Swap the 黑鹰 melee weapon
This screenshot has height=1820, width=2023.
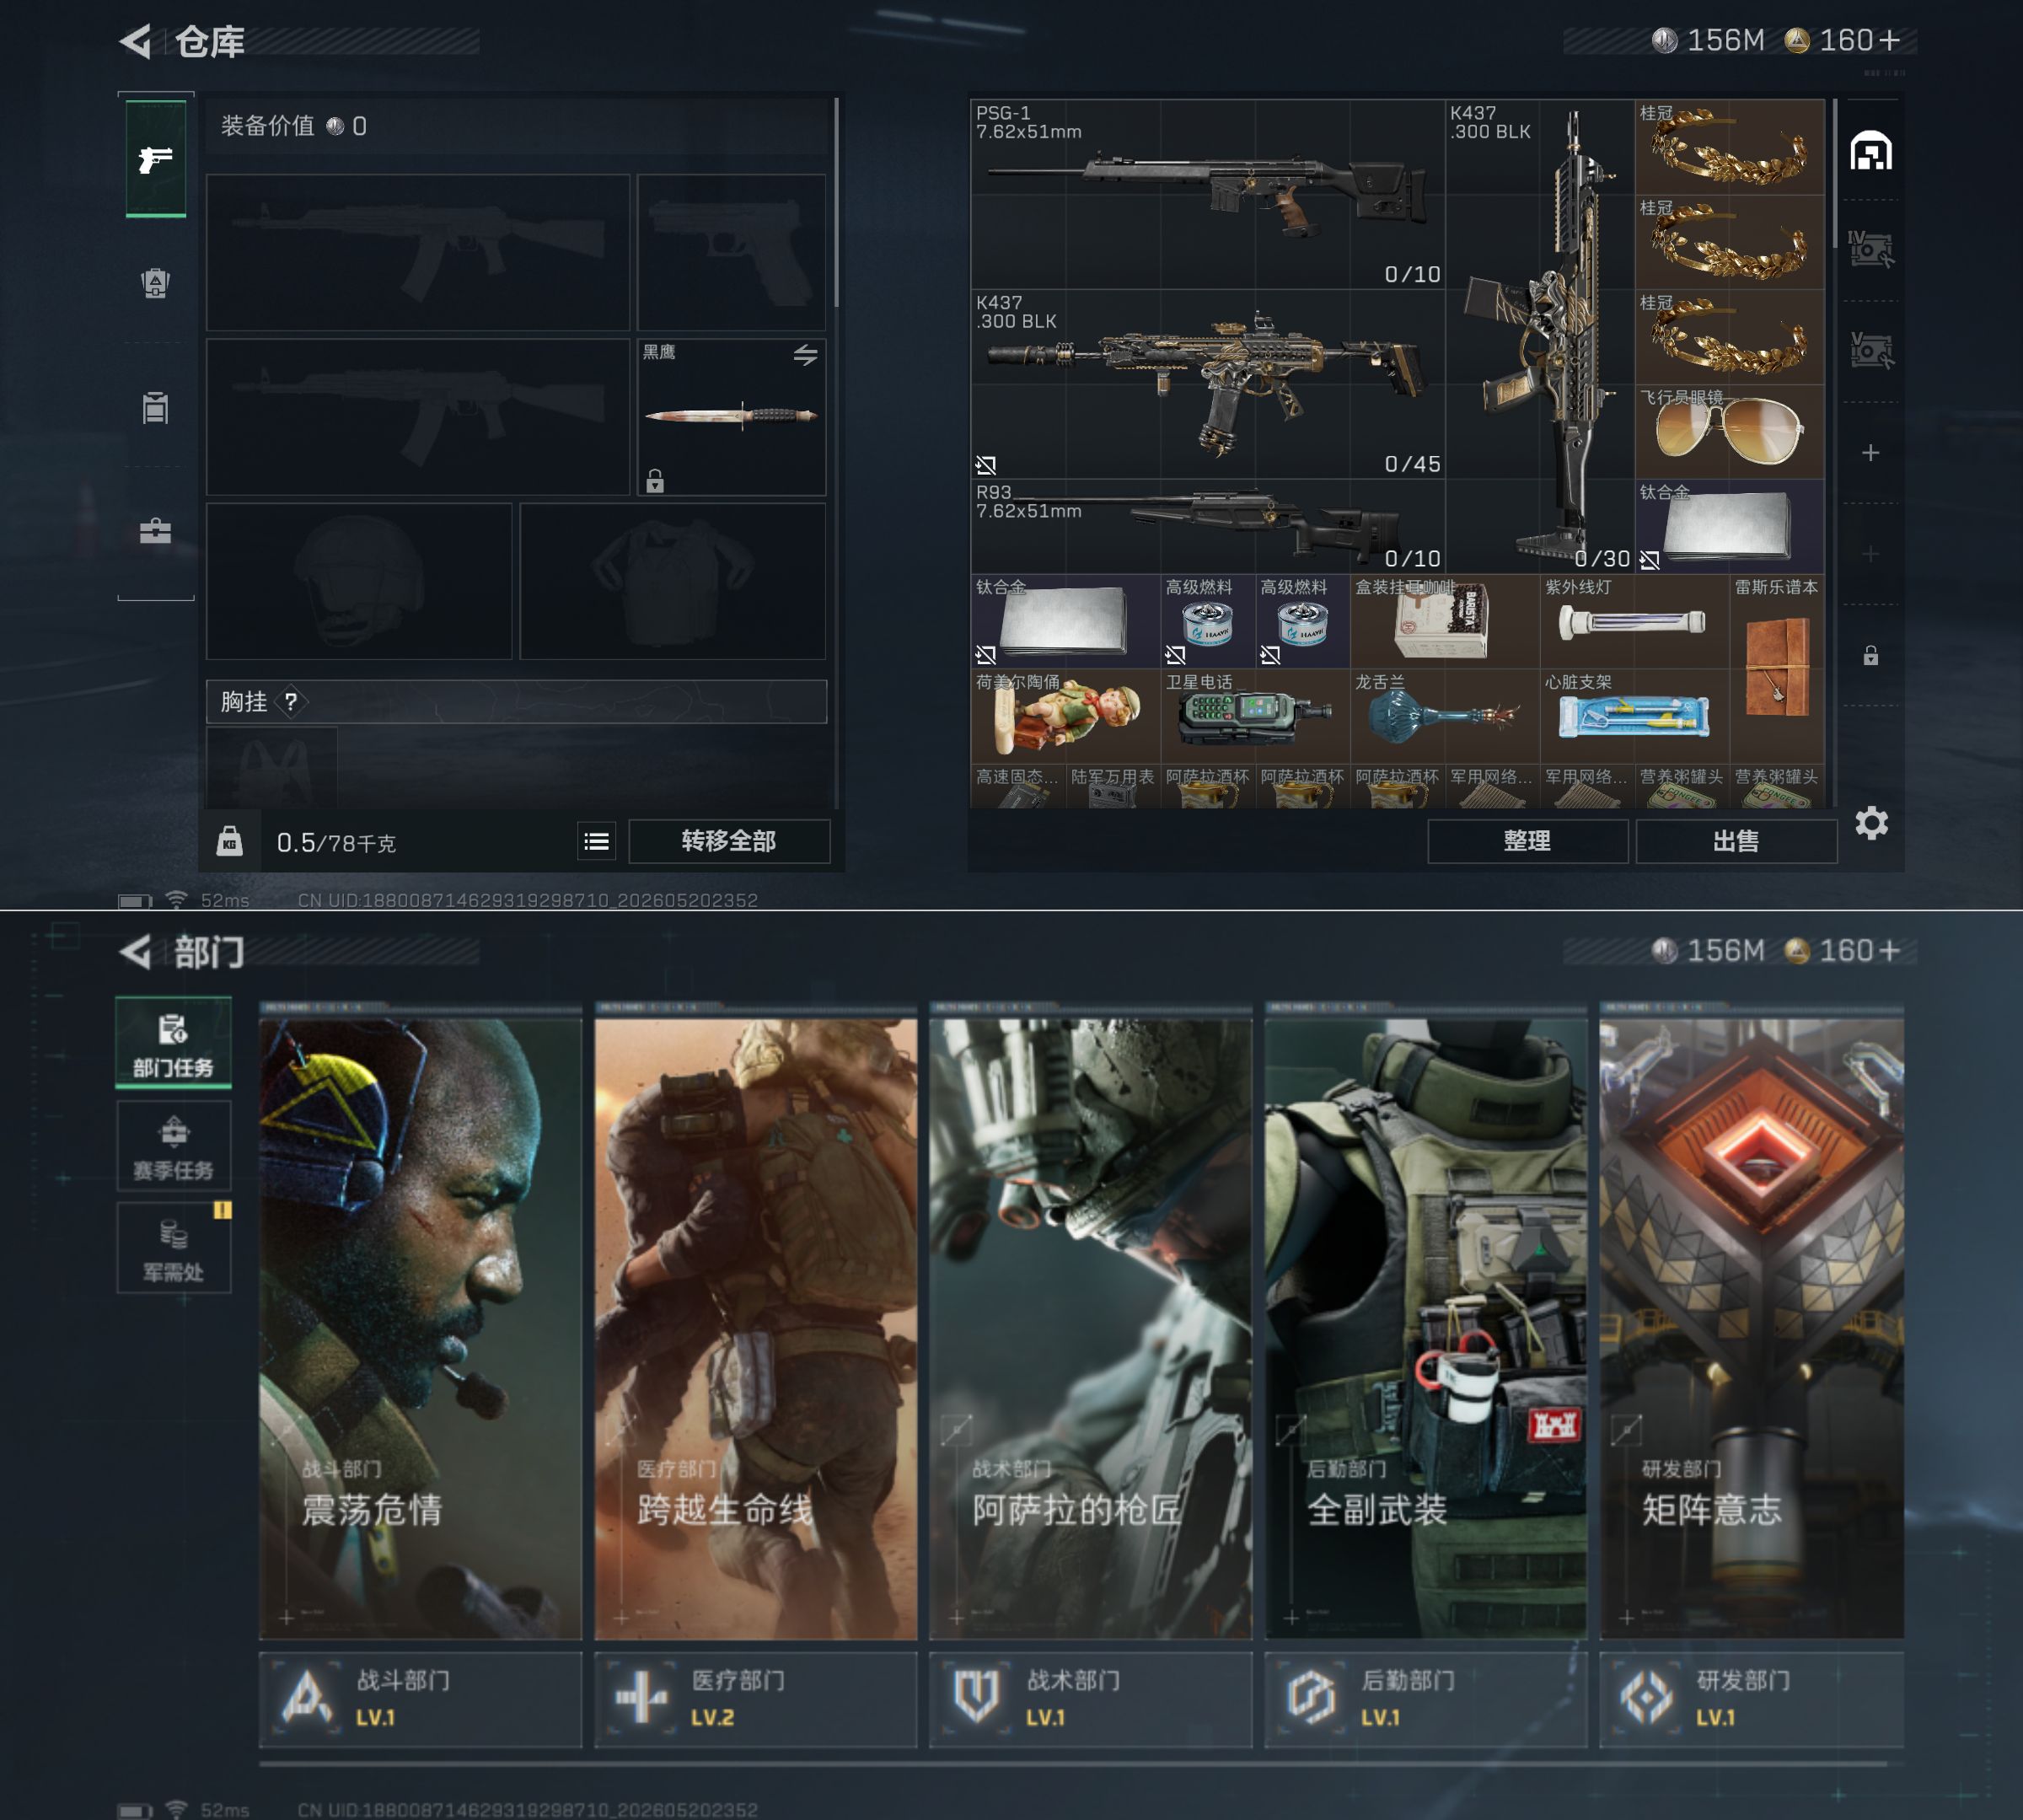point(805,355)
